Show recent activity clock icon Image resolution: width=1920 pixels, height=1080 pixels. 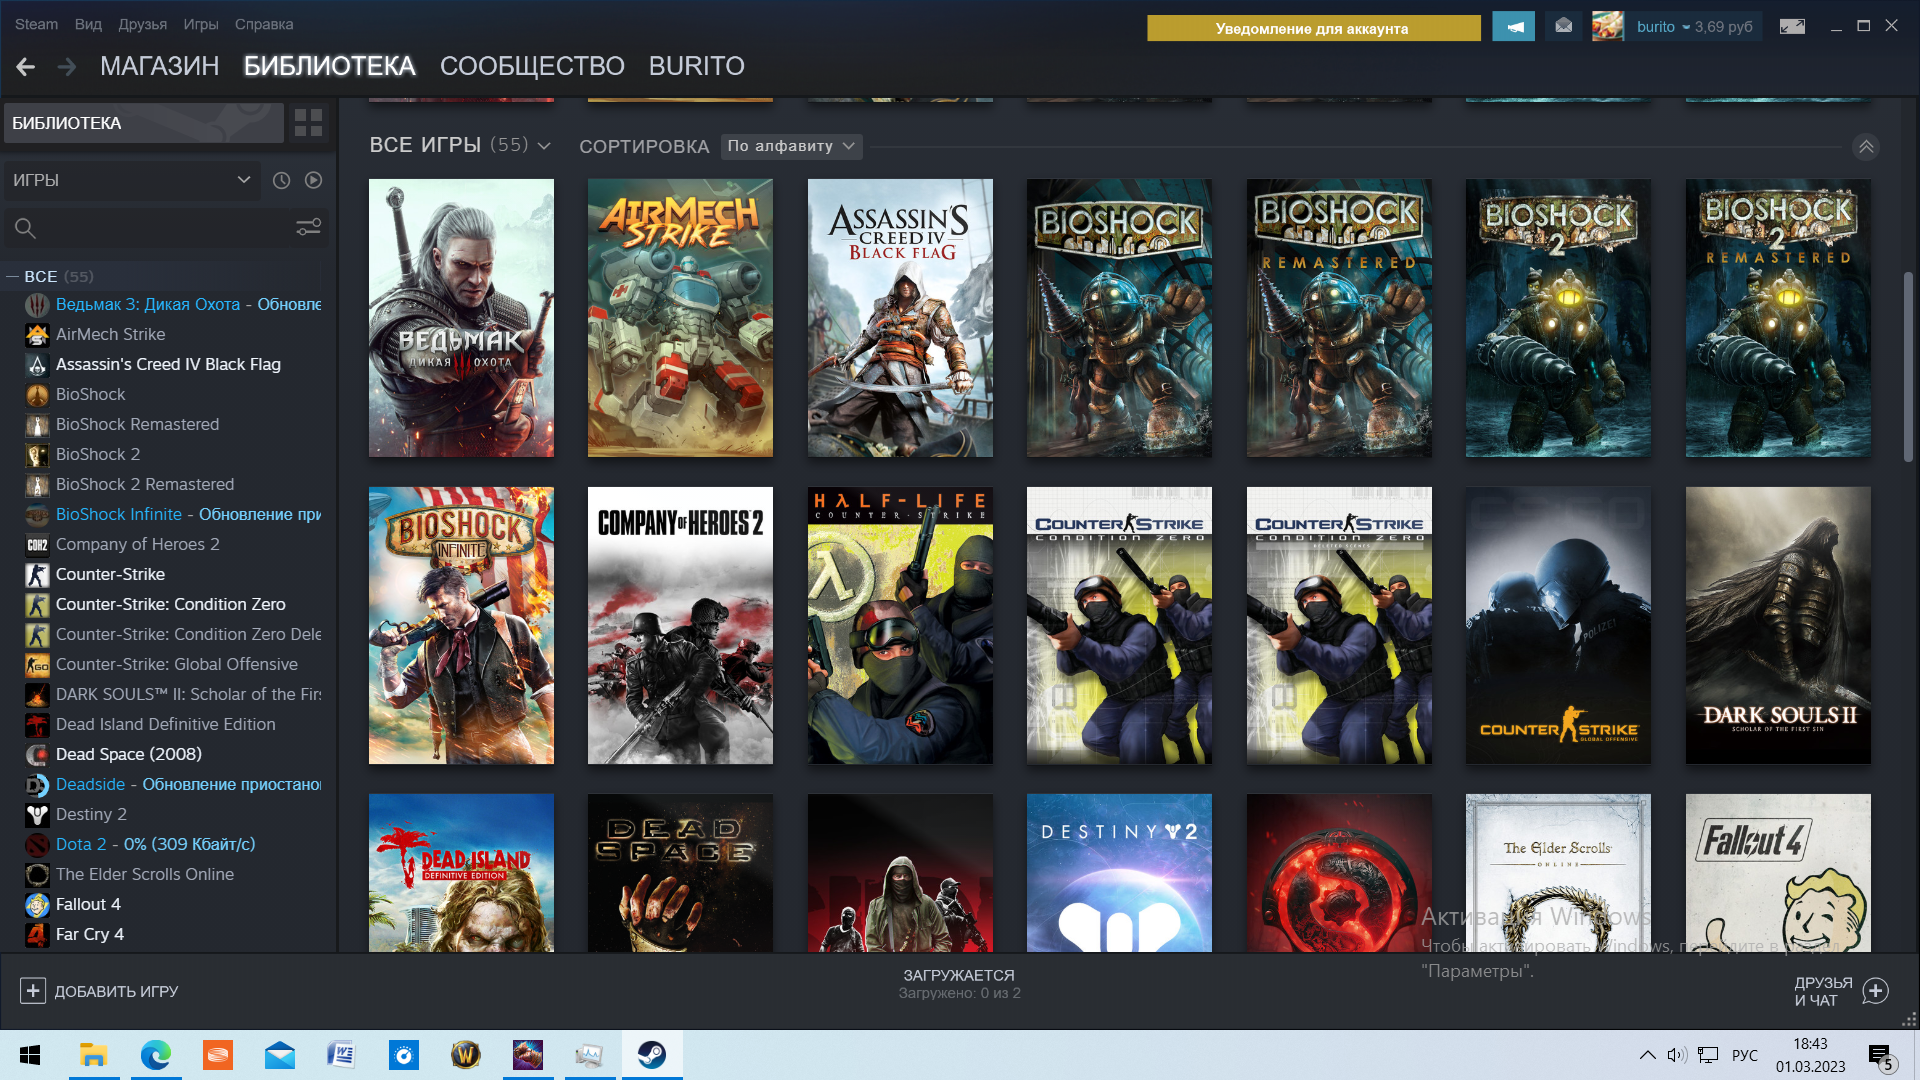click(282, 180)
